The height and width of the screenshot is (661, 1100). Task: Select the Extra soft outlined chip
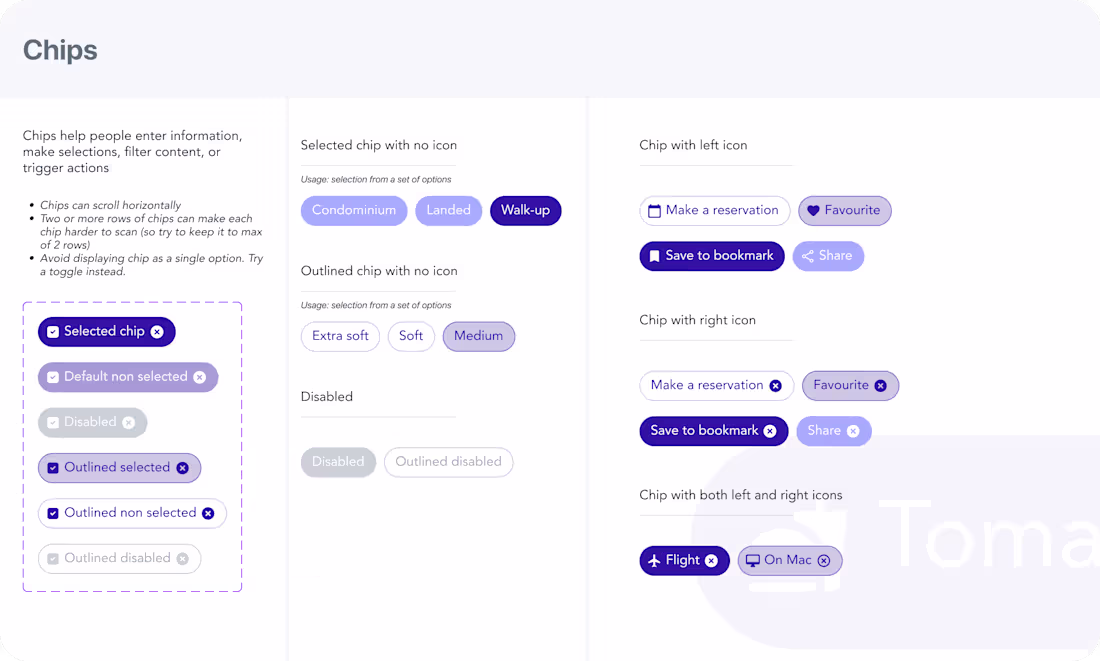[x=340, y=336]
